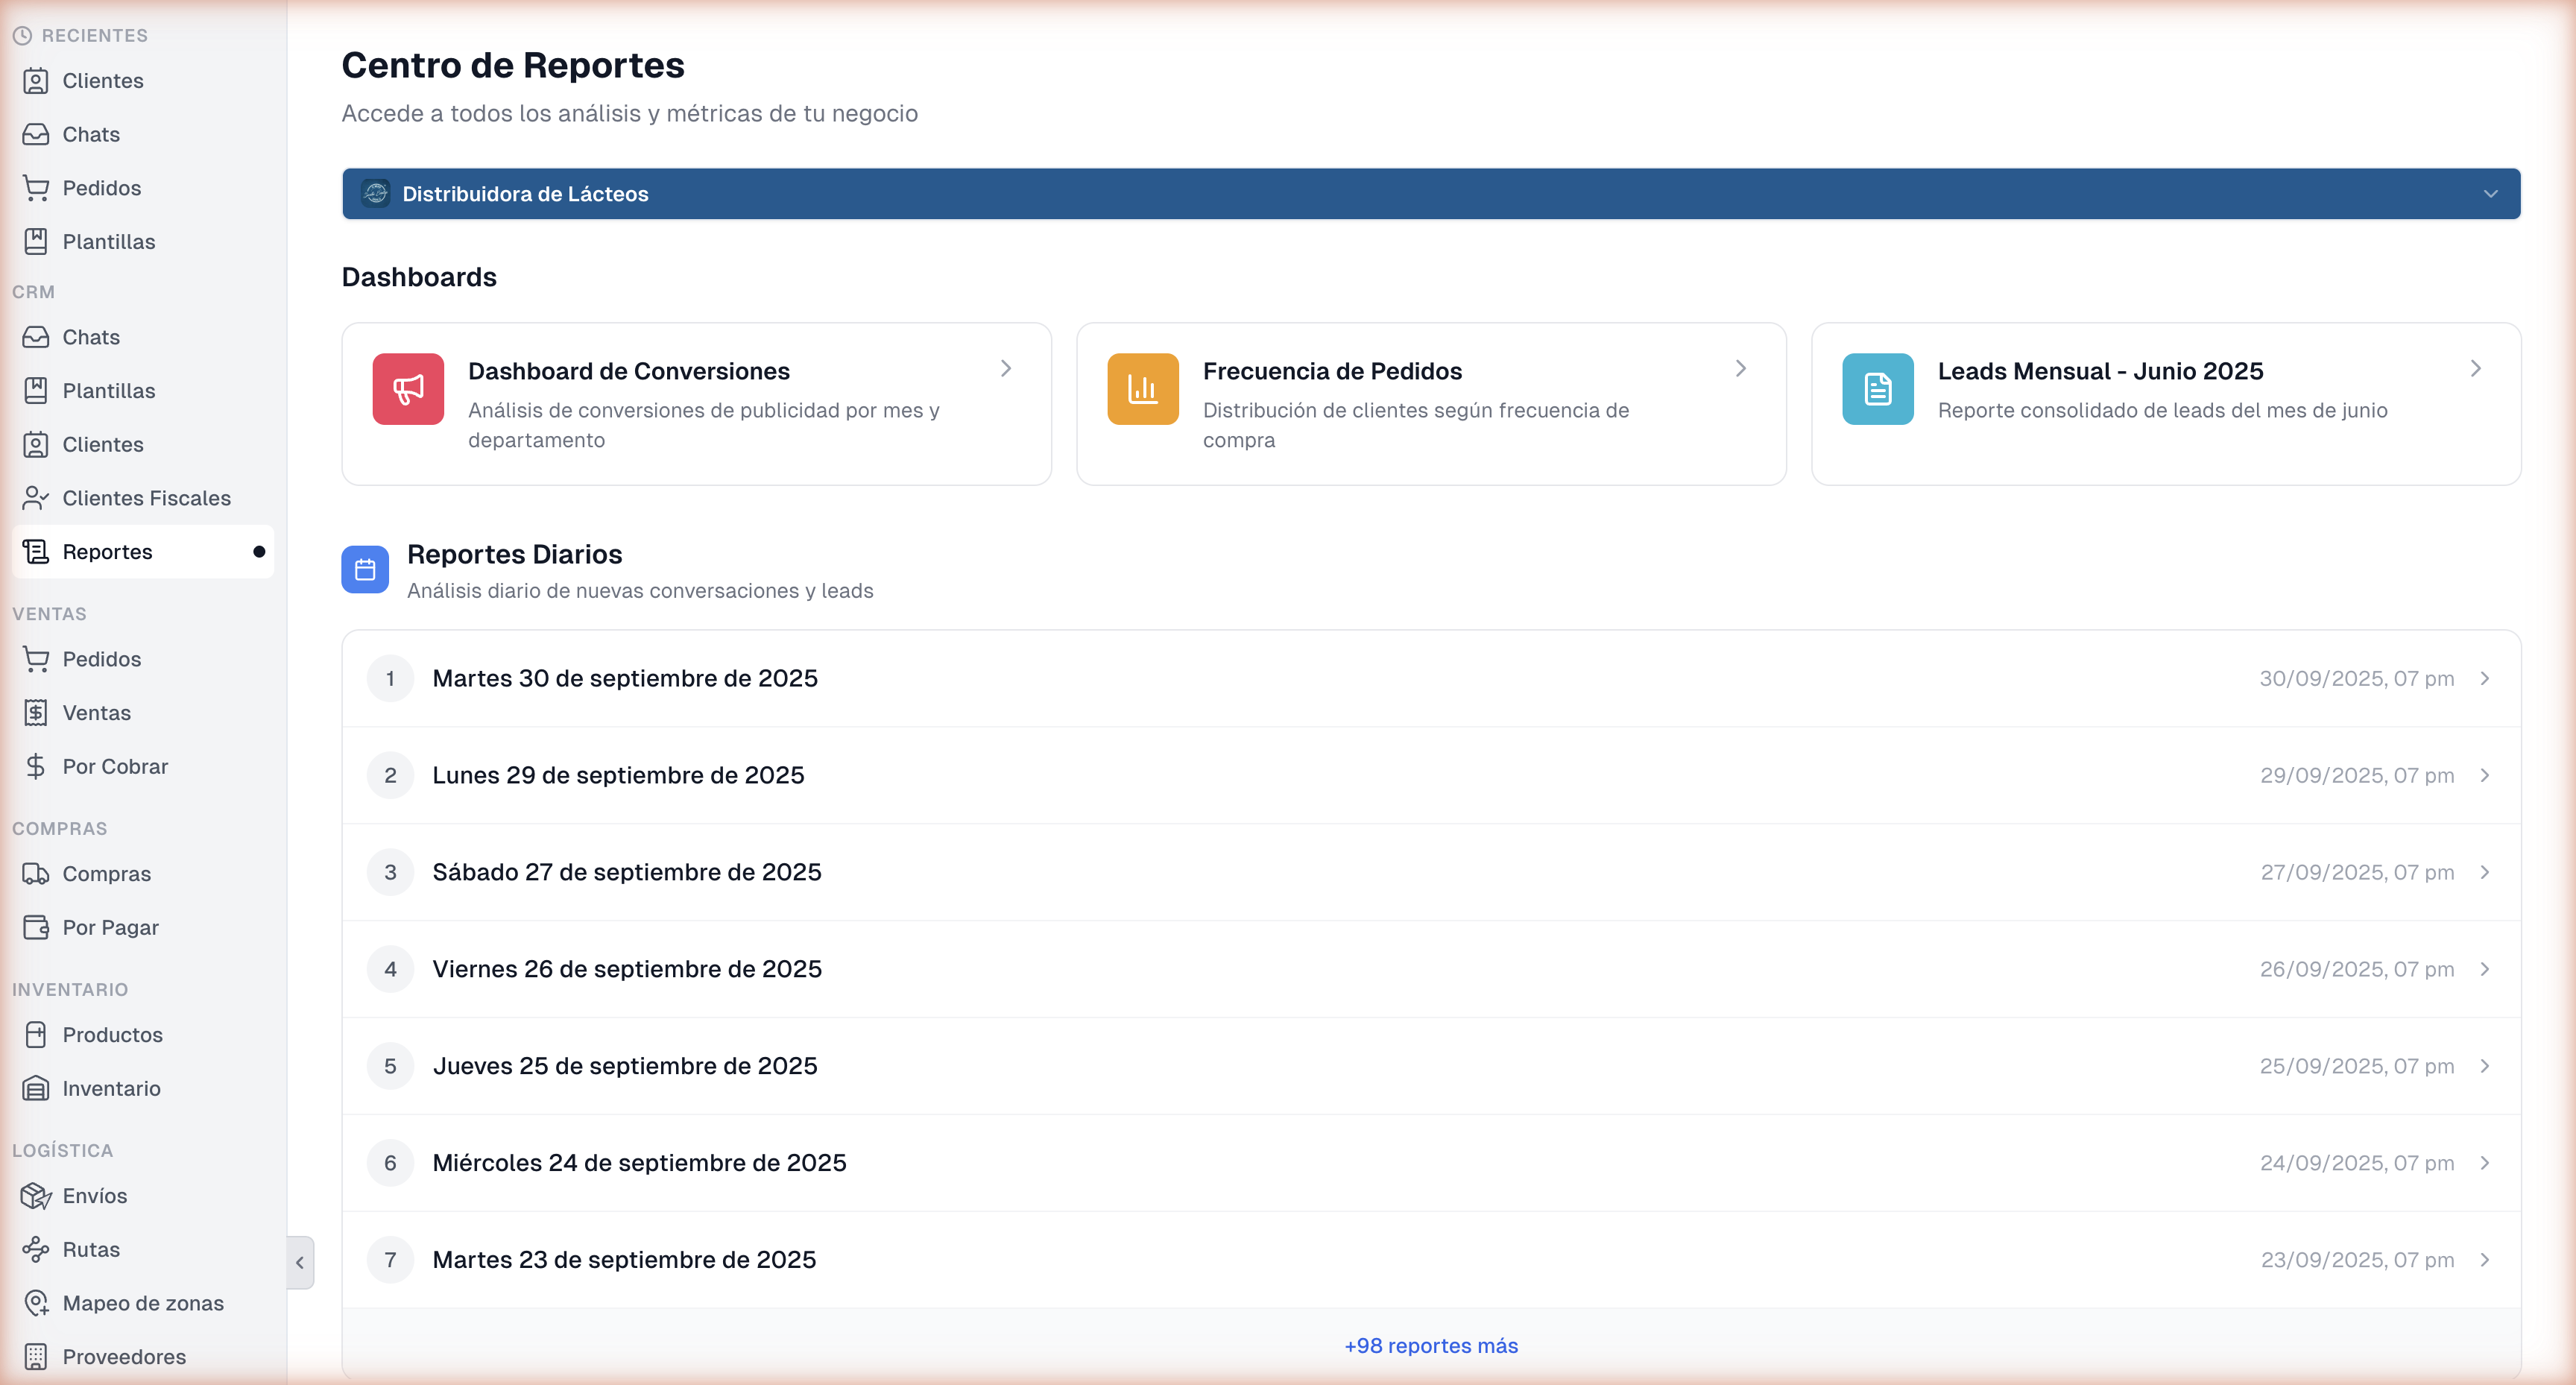Expand the Distribuidora de Lácteos selector

(x=1430, y=193)
